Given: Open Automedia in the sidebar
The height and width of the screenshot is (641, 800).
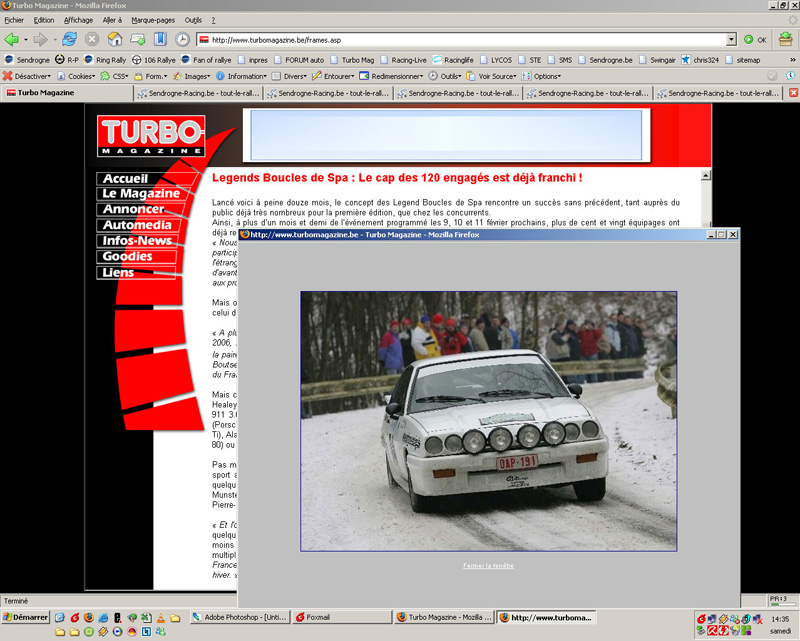Looking at the screenshot, I should click(138, 225).
